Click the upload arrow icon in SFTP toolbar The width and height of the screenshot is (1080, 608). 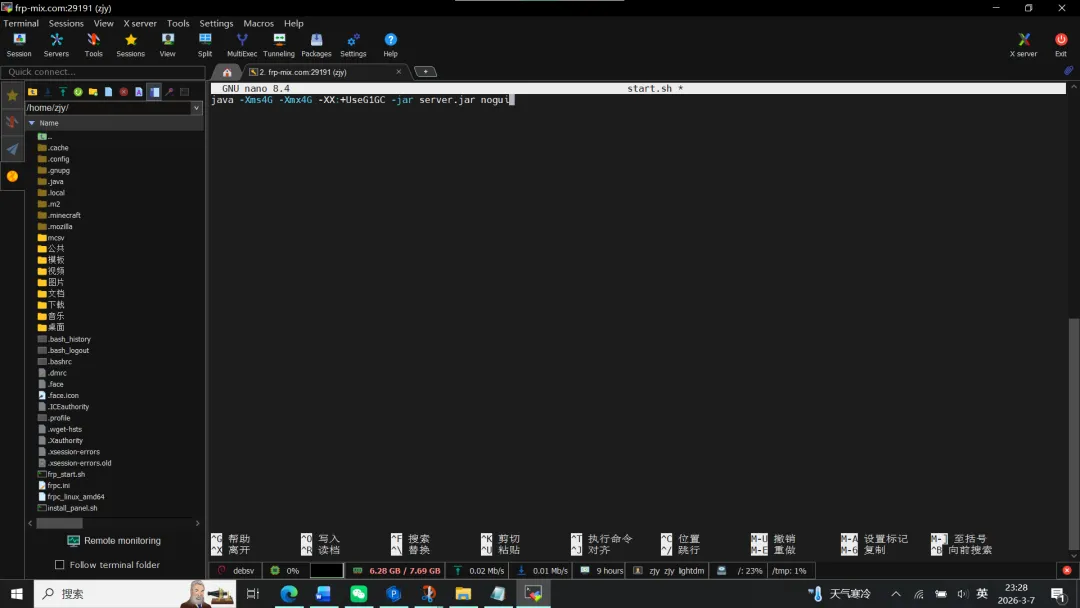(x=63, y=92)
